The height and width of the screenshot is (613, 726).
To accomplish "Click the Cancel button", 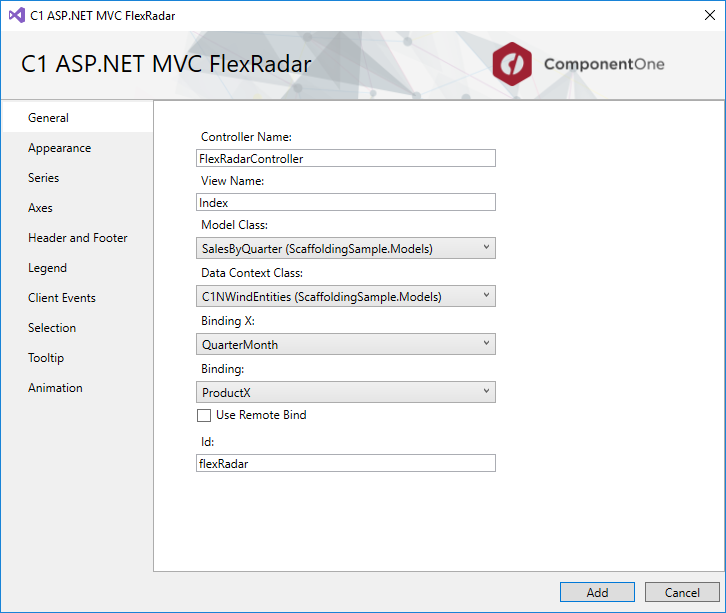I will tap(682, 592).
